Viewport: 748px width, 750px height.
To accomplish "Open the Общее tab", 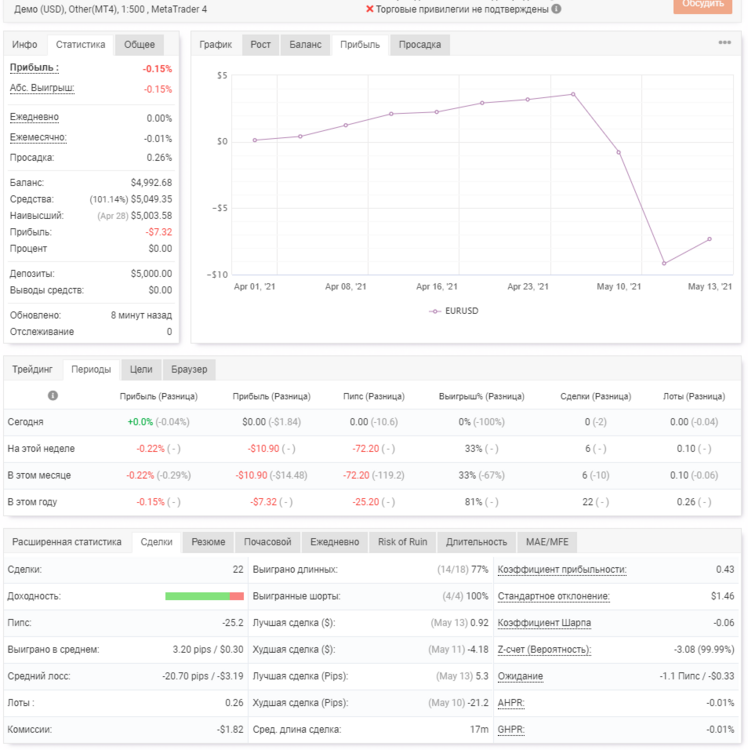I will pos(140,44).
